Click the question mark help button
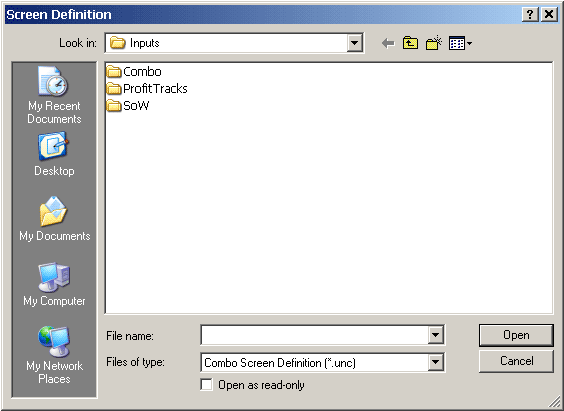Viewport: 564px width, 411px height. [x=530, y=14]
